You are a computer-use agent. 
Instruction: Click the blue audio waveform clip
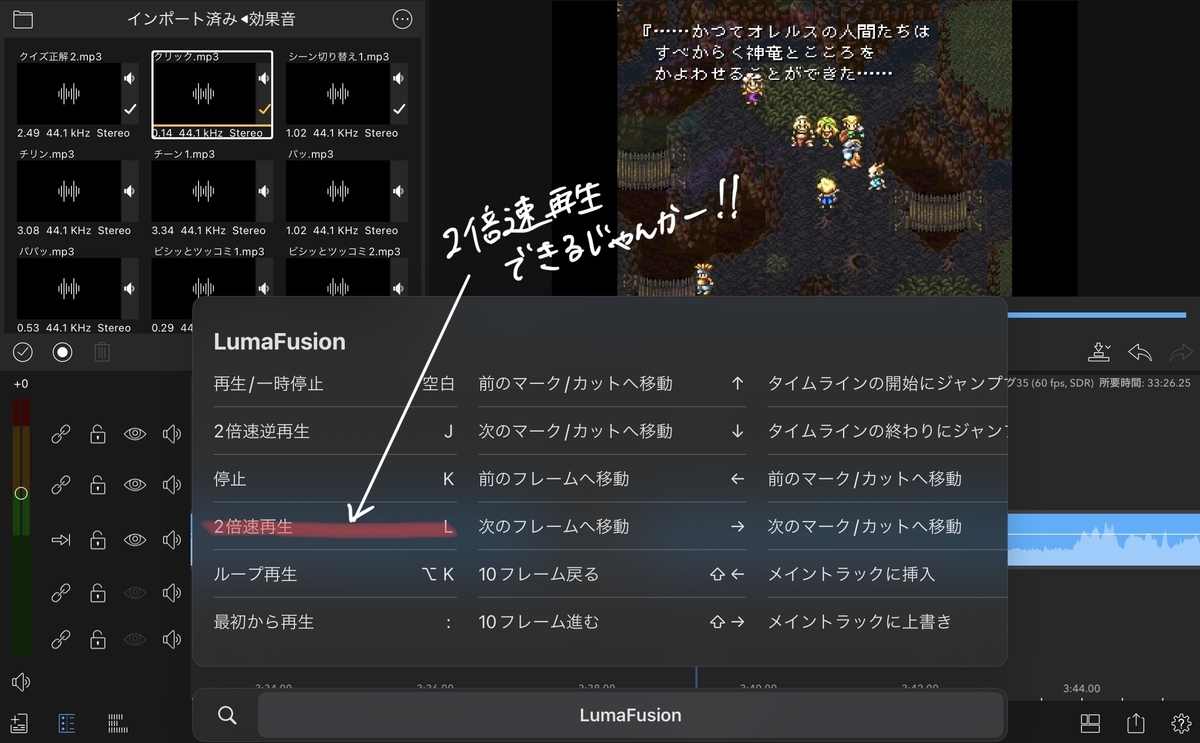(1102, 540)
